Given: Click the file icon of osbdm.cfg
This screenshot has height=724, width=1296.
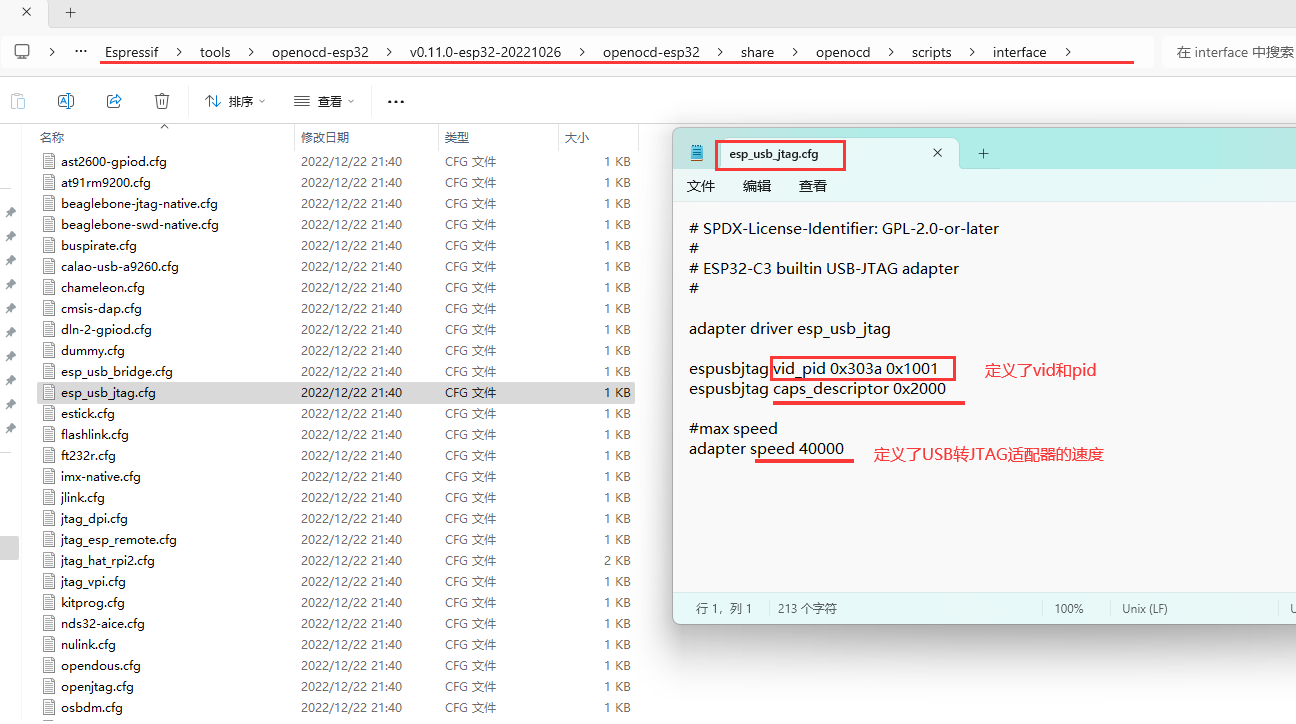Looking at the screenshot, I should [50, 707].
